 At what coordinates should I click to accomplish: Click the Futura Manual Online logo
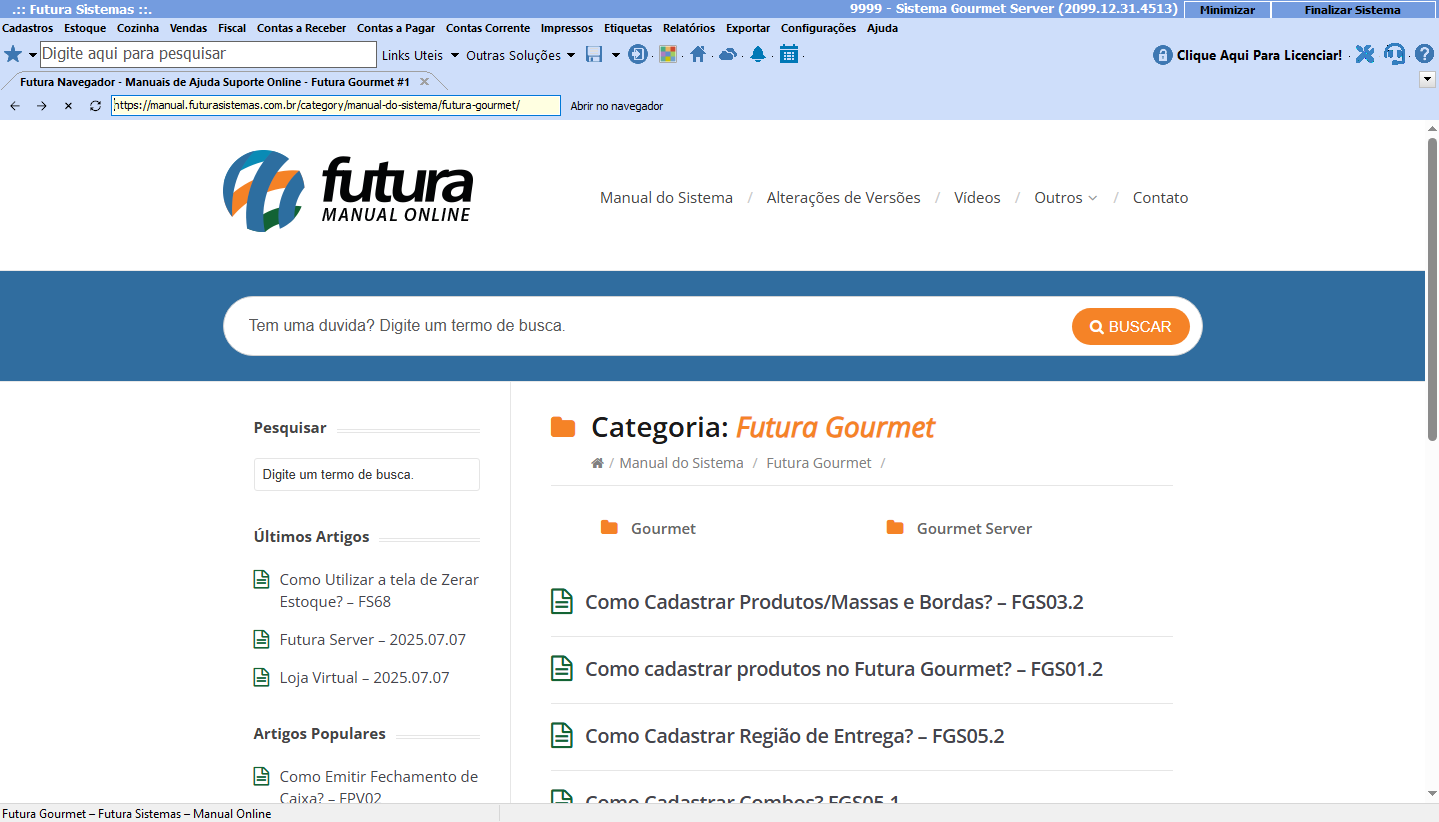click(347, 190)
